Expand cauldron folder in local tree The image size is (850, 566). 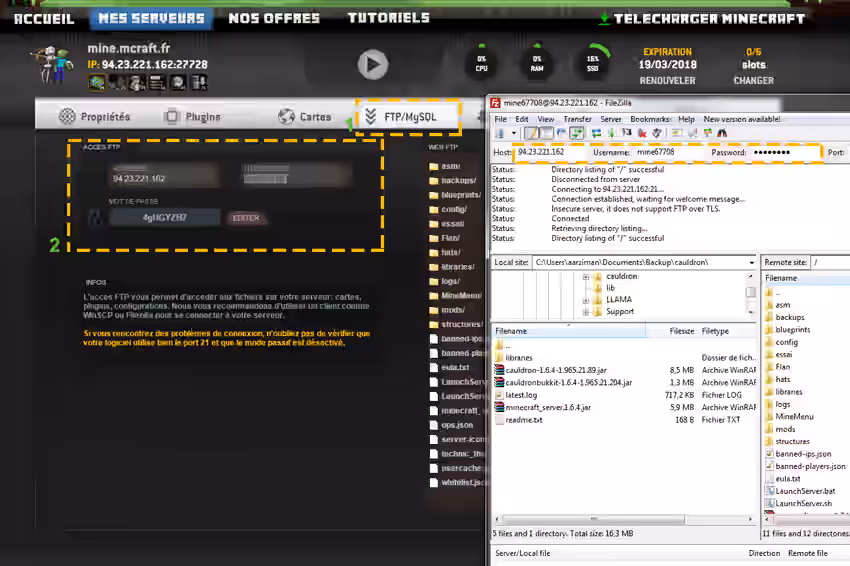click(586, 276)
